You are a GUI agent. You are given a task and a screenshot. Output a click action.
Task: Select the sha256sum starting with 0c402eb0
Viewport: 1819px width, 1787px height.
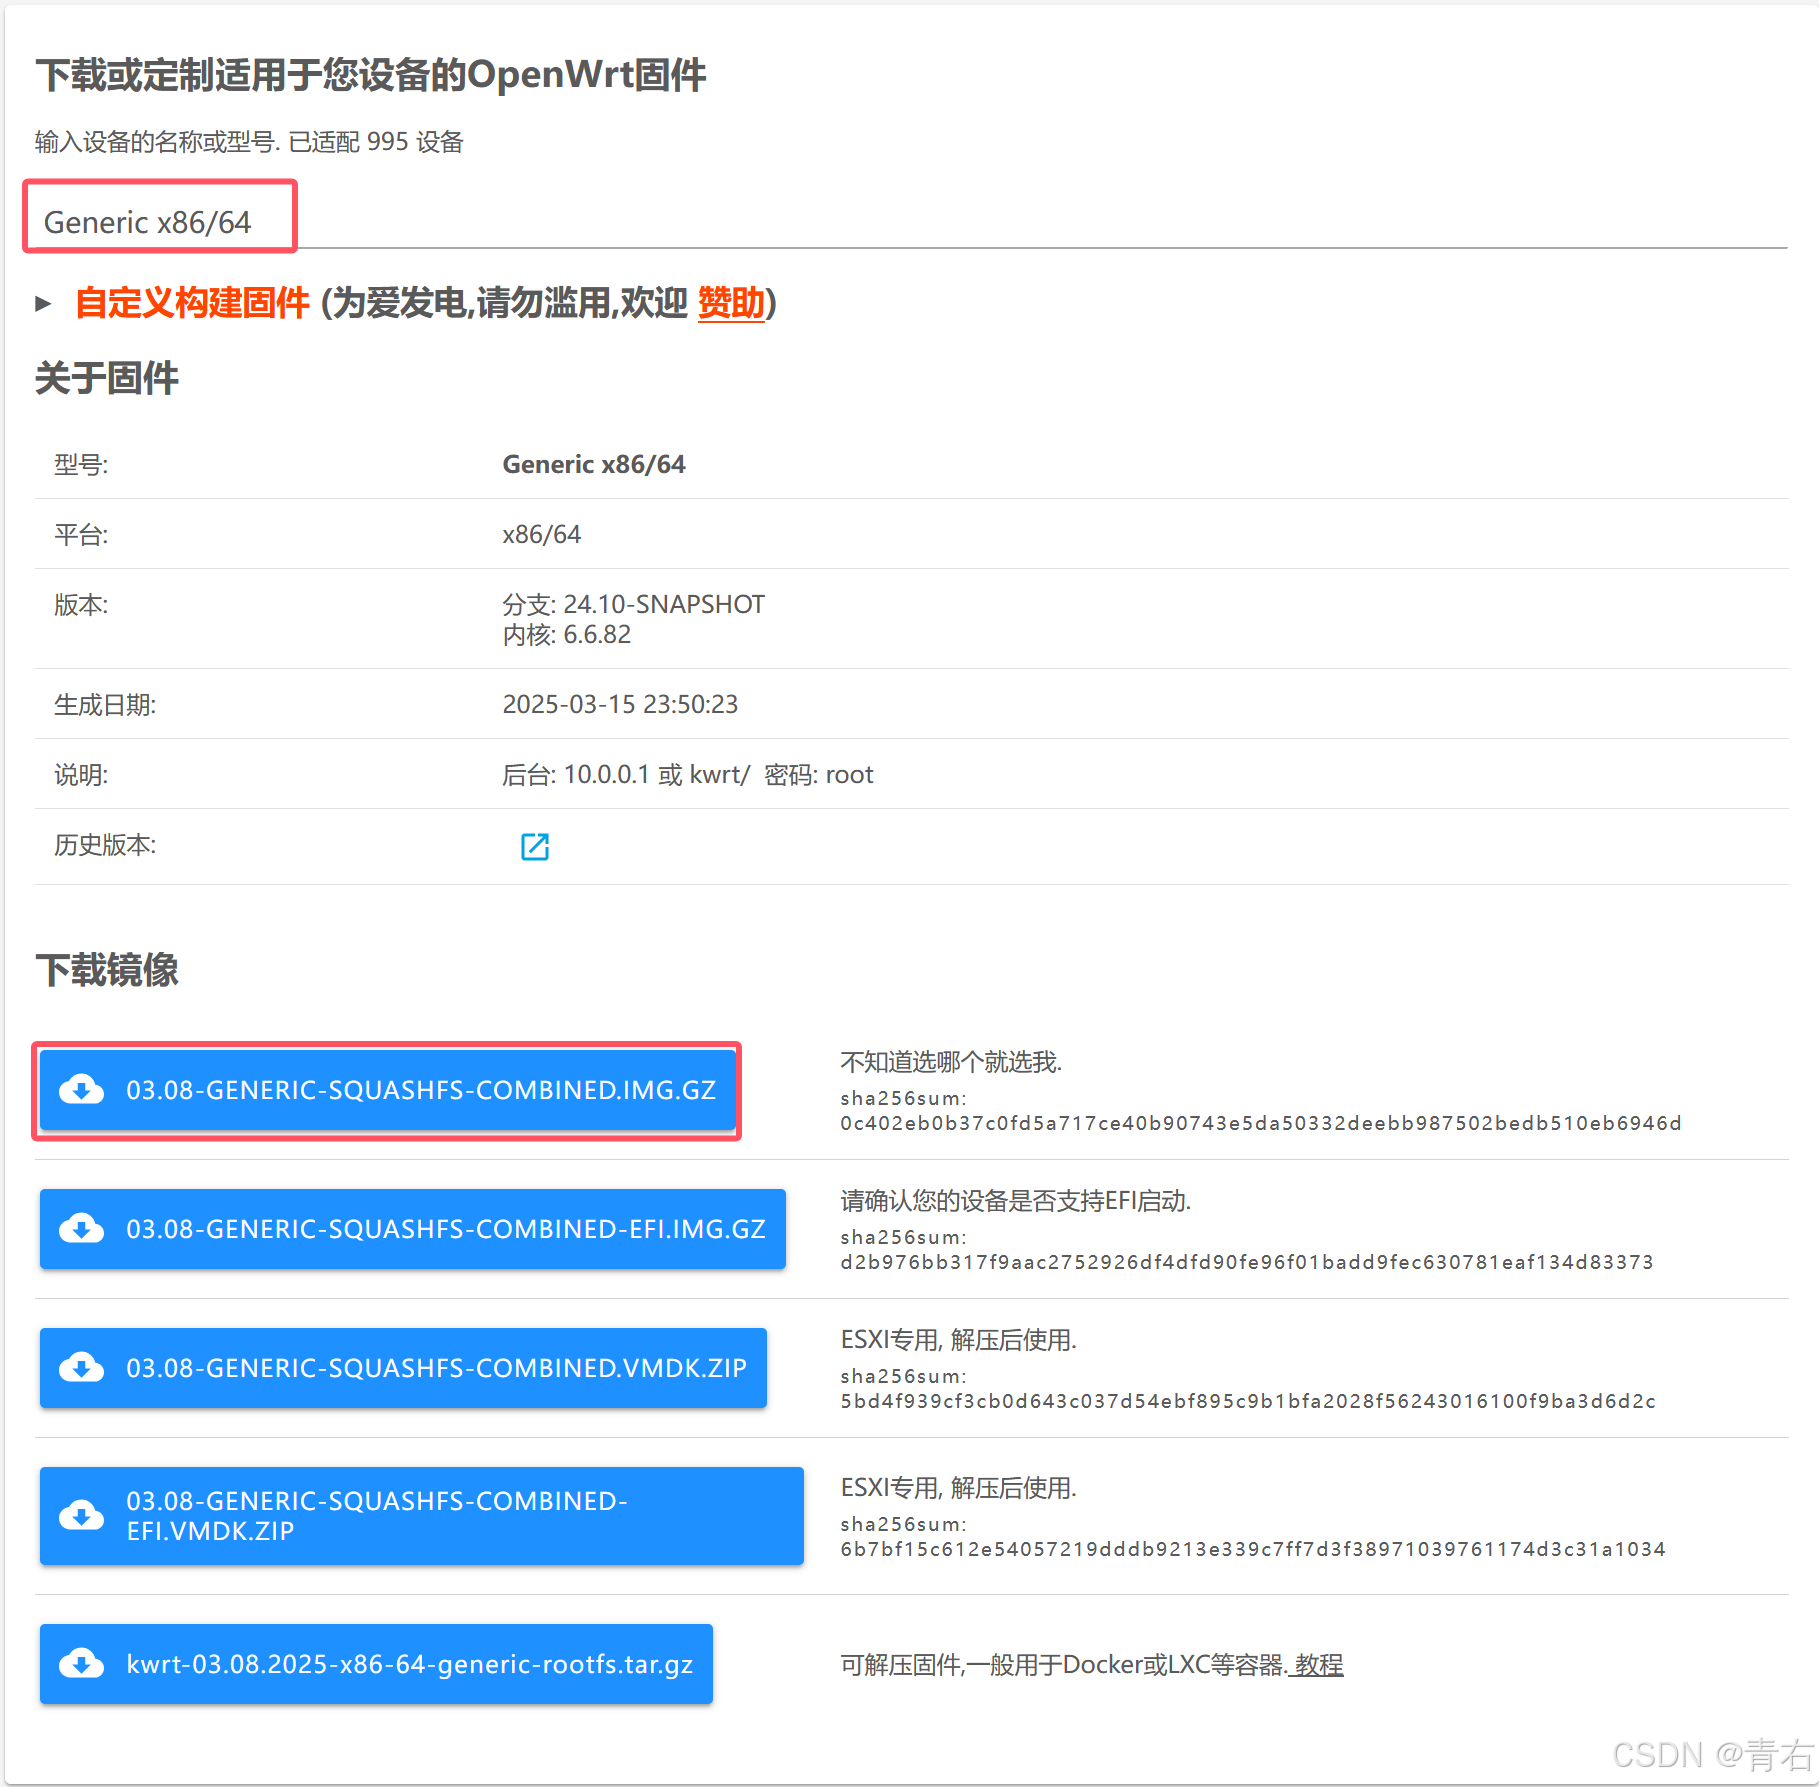(1261, 1123)
